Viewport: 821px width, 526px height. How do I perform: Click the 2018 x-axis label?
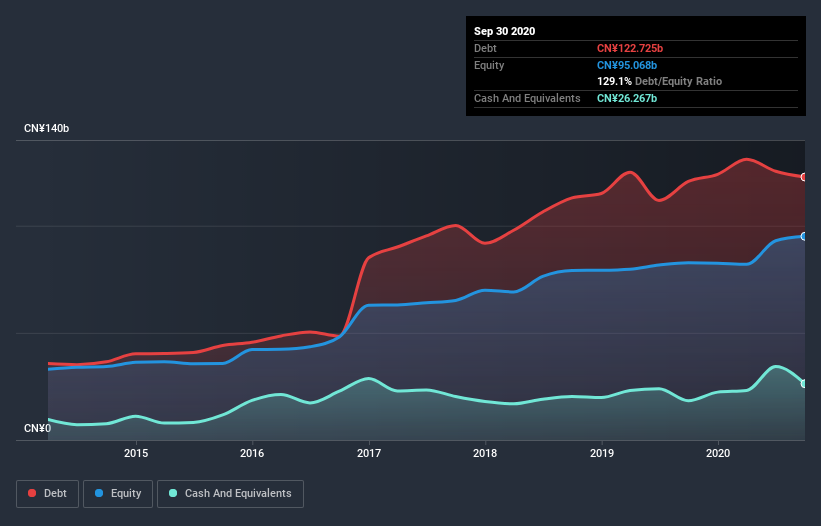[x=485, y=453]
